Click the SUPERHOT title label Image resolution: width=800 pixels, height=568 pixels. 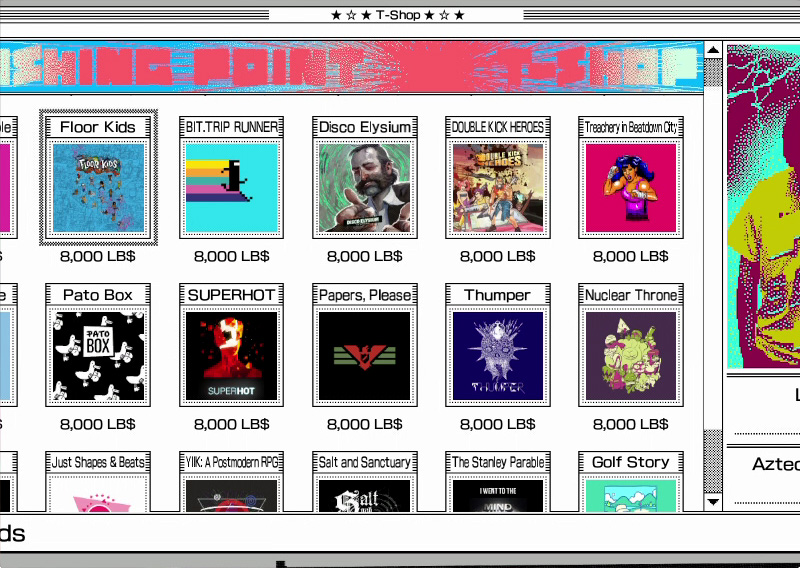tap(232, 295)
